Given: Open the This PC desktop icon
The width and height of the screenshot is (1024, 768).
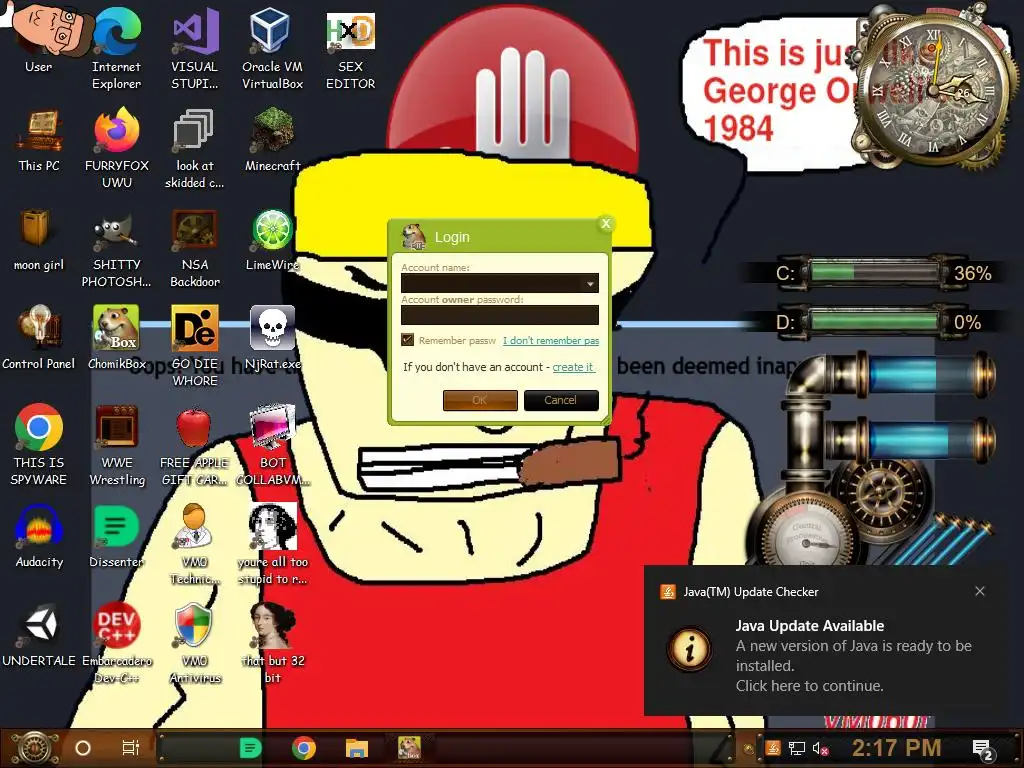Looking at the screenshot, I should [x=39, y=140].
